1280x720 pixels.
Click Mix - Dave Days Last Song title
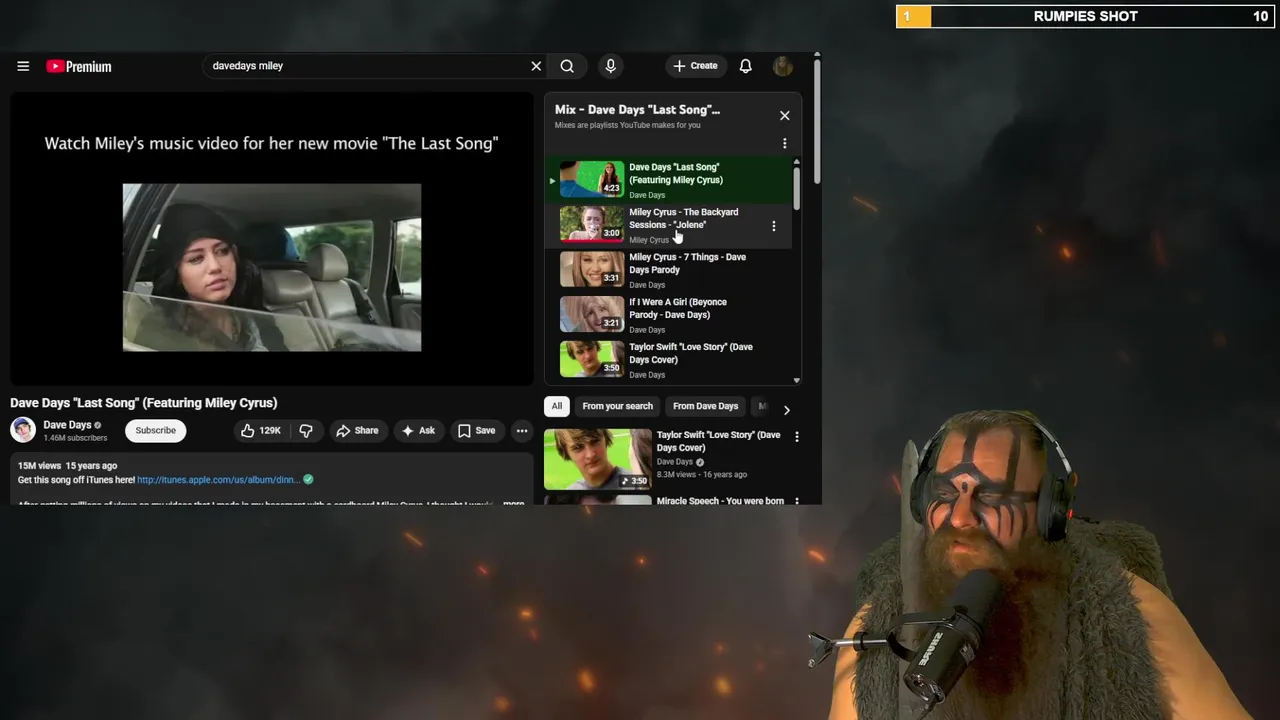tap(637, 110)
